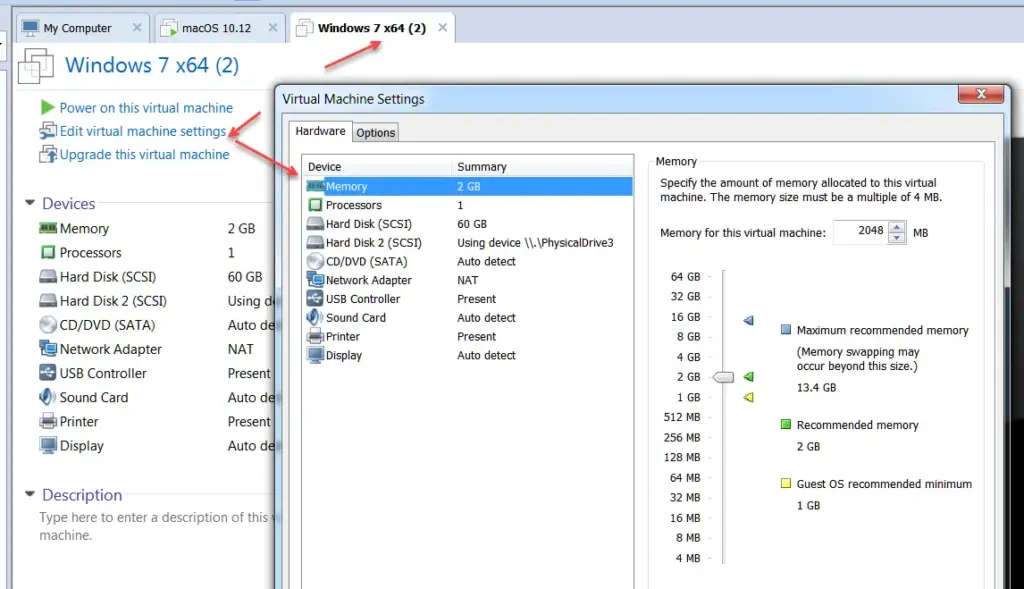The width and height of the screenshot is (1024, 589).
Task: Click the Edit virtual machine settings icon
Action: pos(48,131)
